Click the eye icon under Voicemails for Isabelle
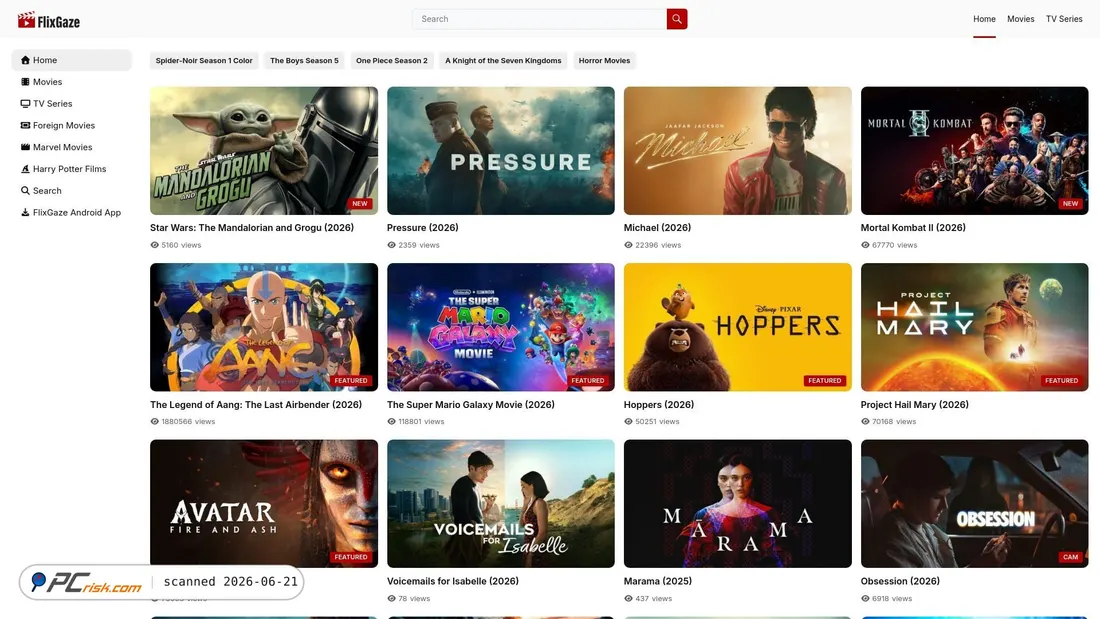 (x=391, y=599)
